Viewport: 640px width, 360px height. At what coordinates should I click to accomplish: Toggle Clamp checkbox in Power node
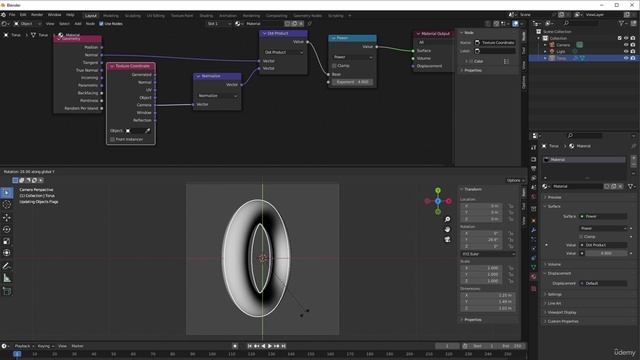334,66
